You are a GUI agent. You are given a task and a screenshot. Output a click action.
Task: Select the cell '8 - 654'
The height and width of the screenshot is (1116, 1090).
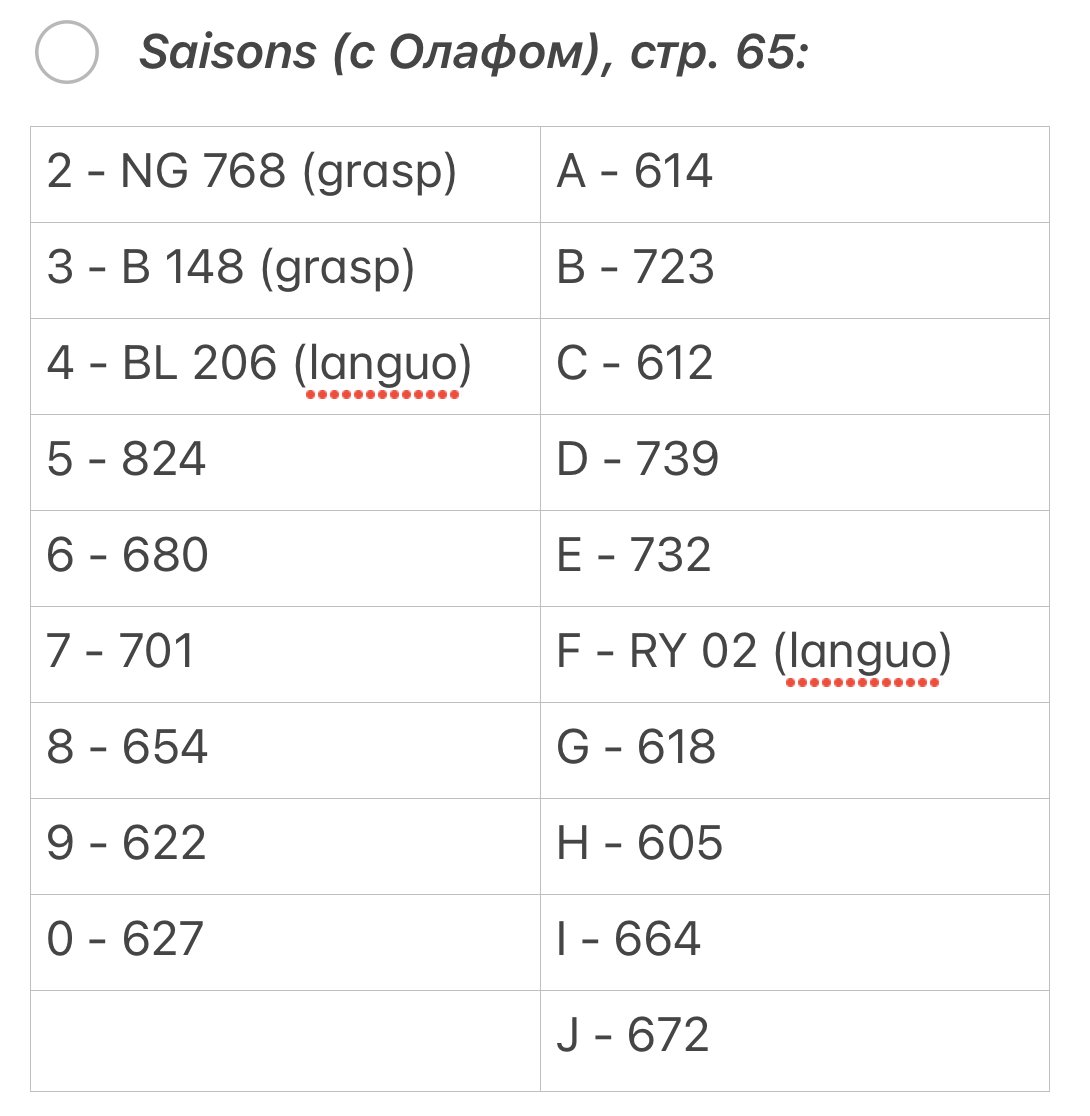[285, 751]
